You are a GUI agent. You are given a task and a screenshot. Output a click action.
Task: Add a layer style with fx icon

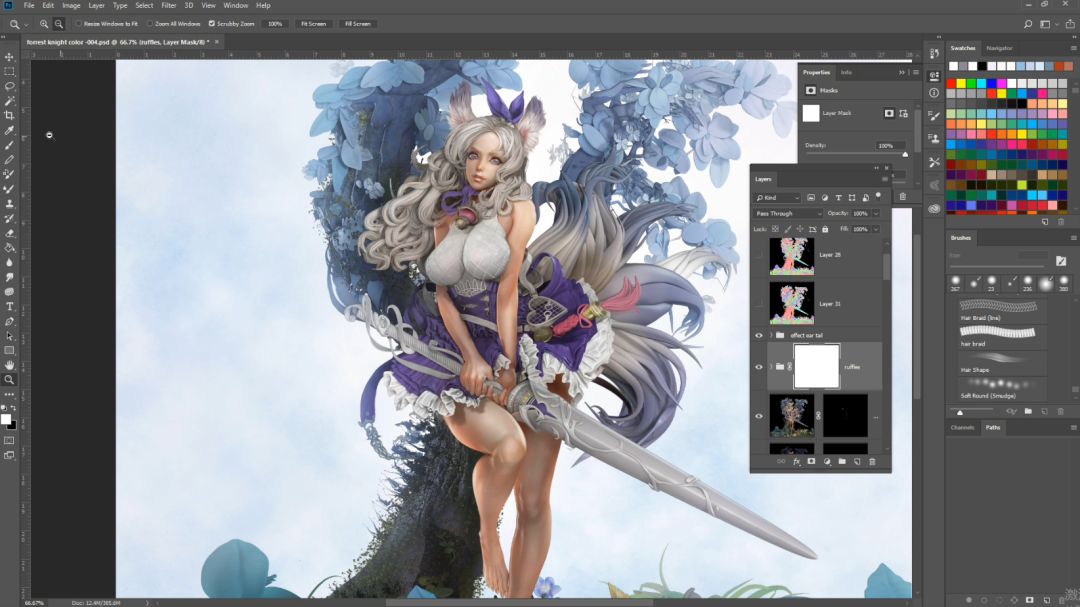(x=796, y=462)
